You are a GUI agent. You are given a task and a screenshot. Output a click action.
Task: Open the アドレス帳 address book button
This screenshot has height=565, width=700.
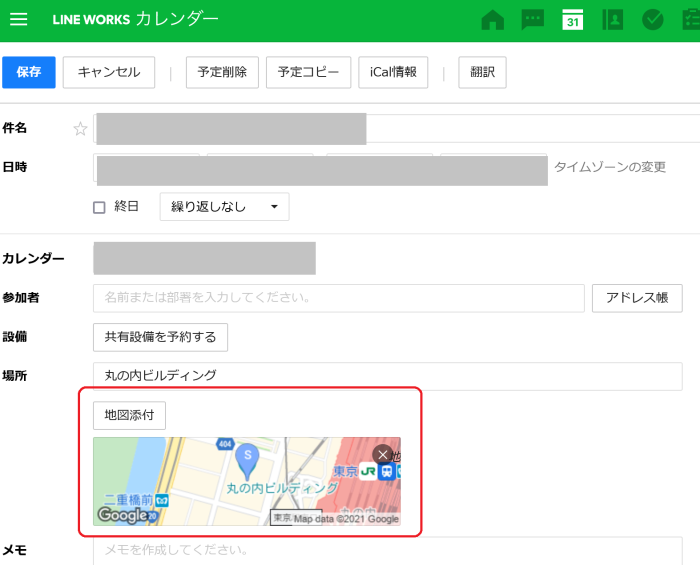click(637, 298)
